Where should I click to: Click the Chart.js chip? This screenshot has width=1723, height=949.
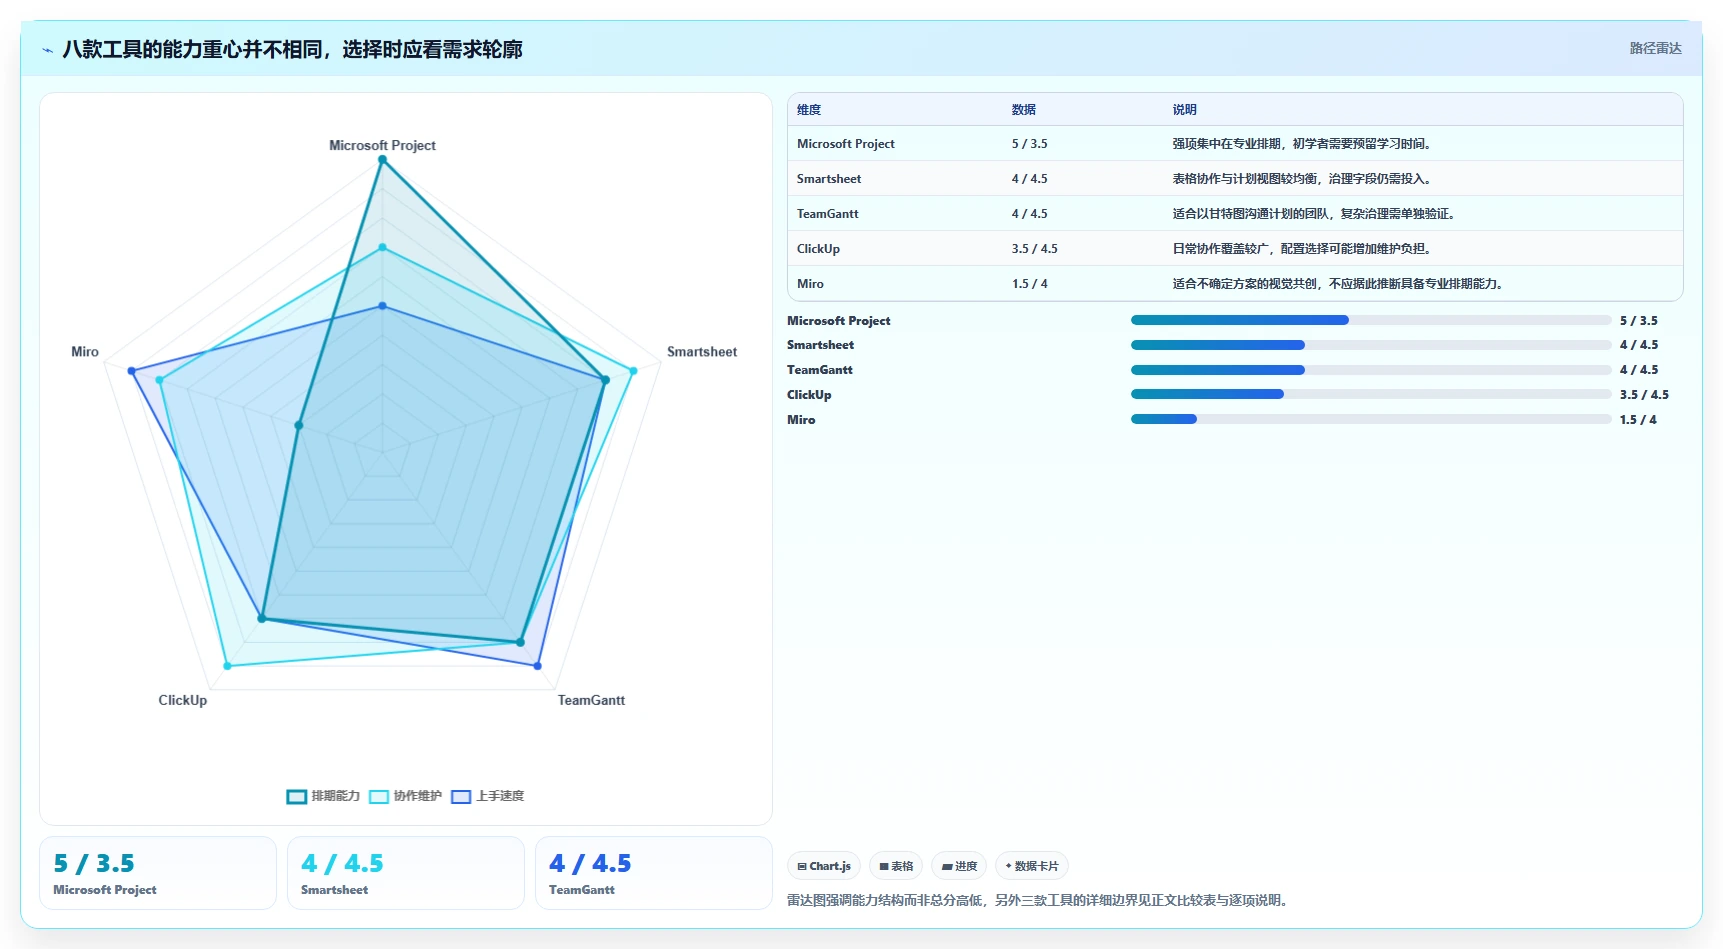[824, 866]
